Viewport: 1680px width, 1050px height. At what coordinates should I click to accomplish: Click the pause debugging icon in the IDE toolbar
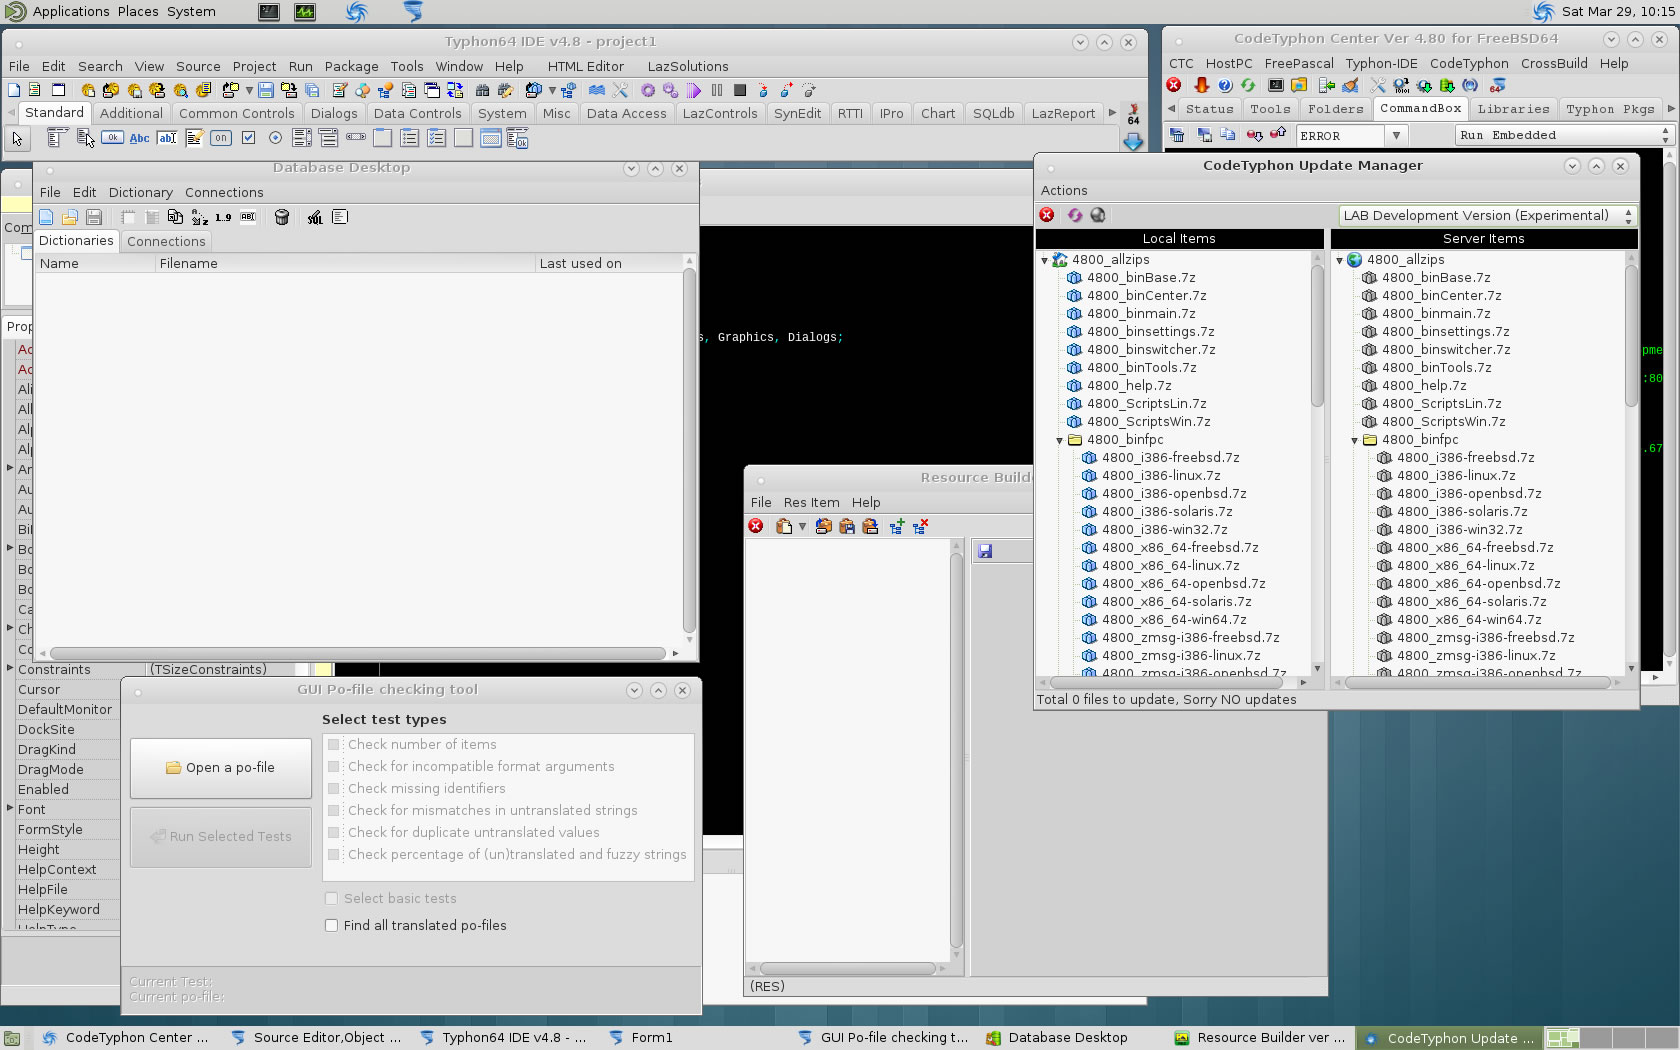717,90
